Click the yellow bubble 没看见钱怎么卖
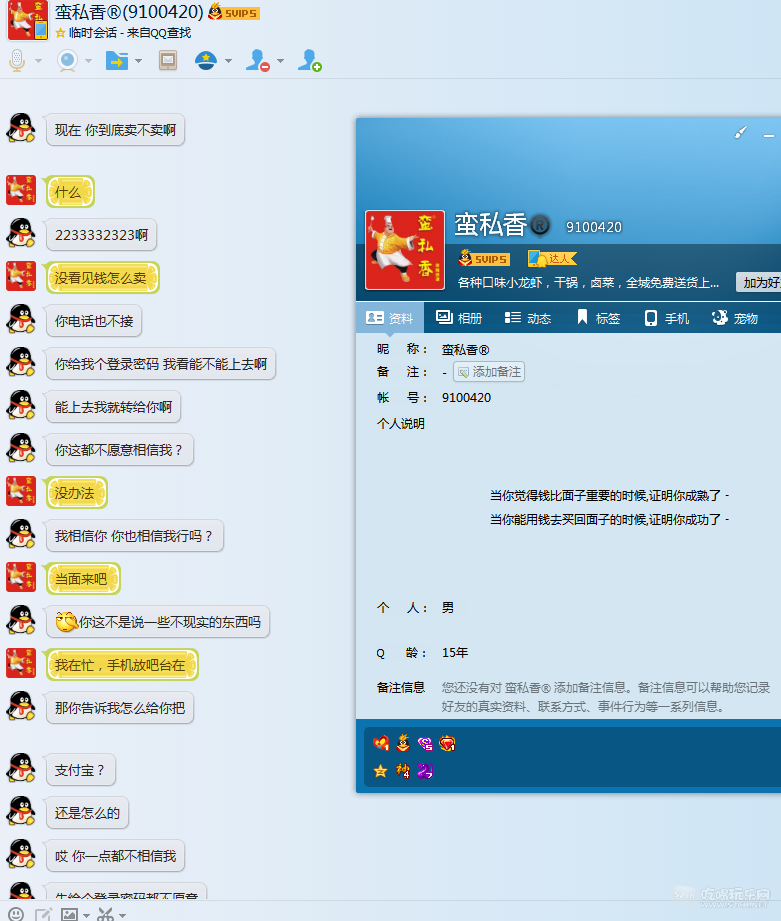The image size is (781, 921). tap(102, 278)
